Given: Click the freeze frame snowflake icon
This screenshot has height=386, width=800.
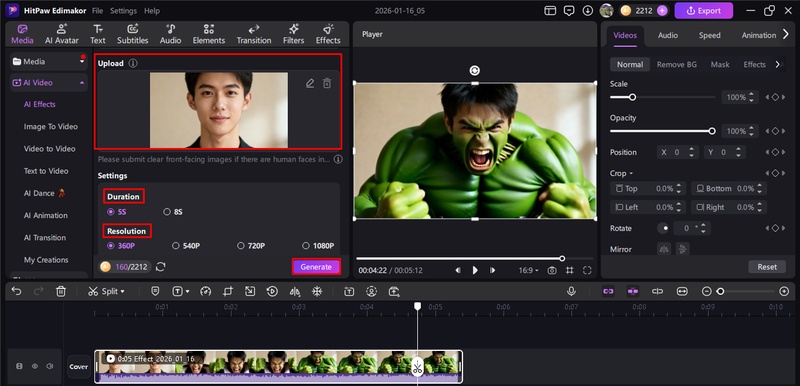Looking at the screenshot, I should 317,291.
